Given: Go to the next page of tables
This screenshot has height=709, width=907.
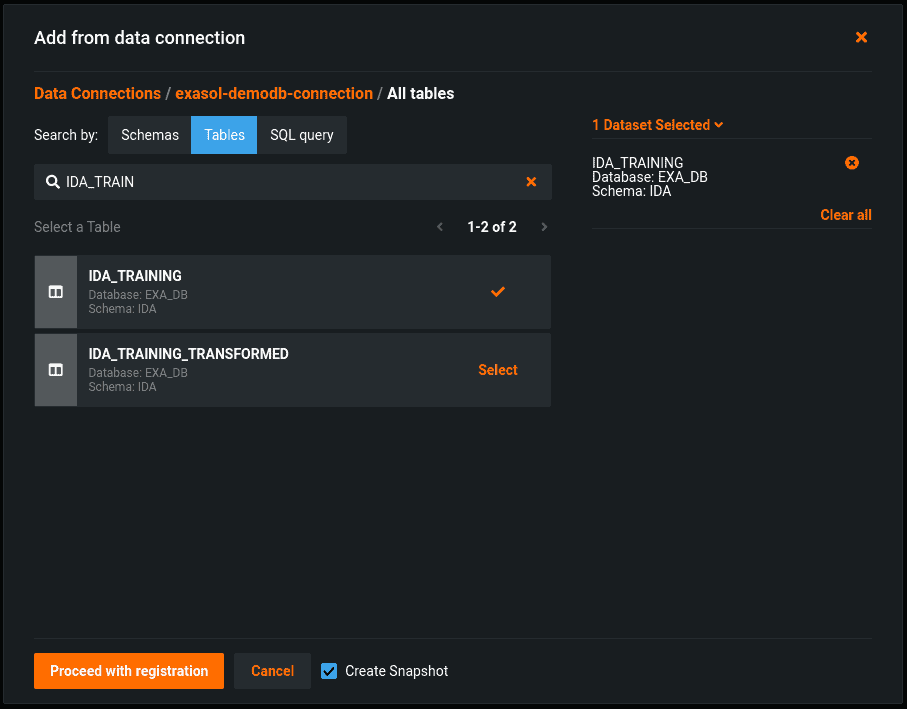Looking at the screenshot, I should pyautogui.click(x=544, y=227).
